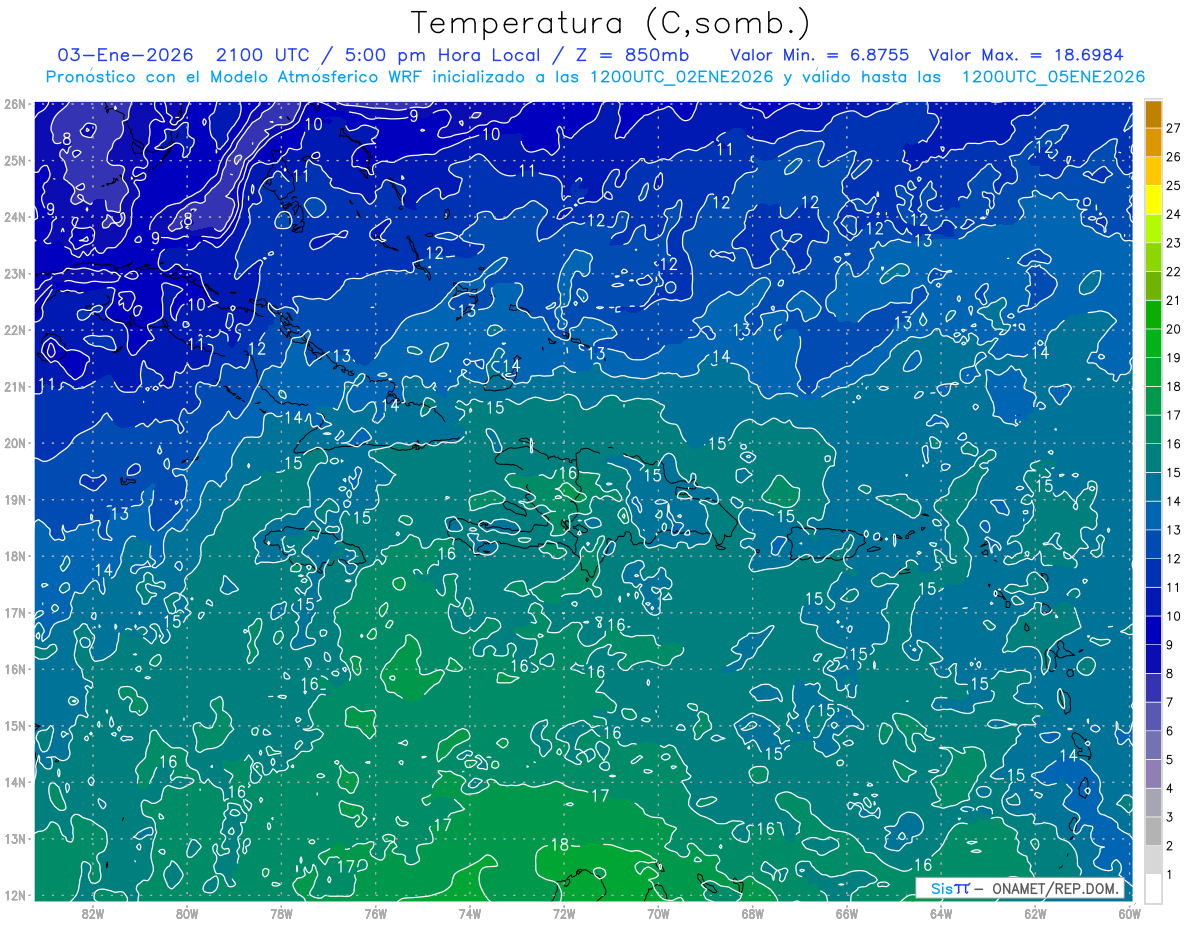The image size is (1200, 927).
Task: Click legend scale value '2'
Action: [x=1169, y=846]
